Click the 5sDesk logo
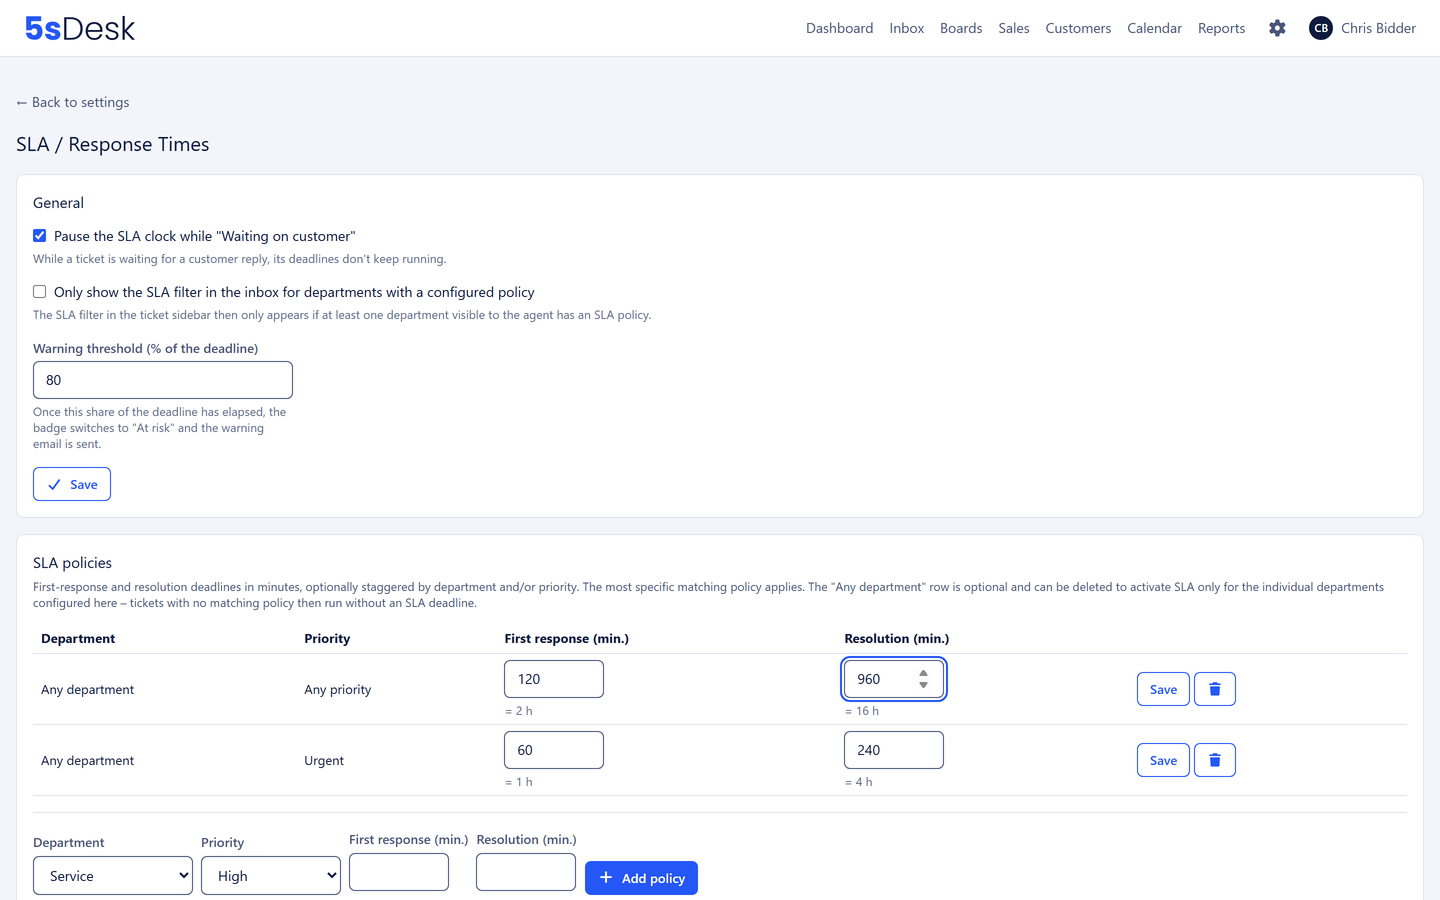1440x900 pixels. (80, 28)
